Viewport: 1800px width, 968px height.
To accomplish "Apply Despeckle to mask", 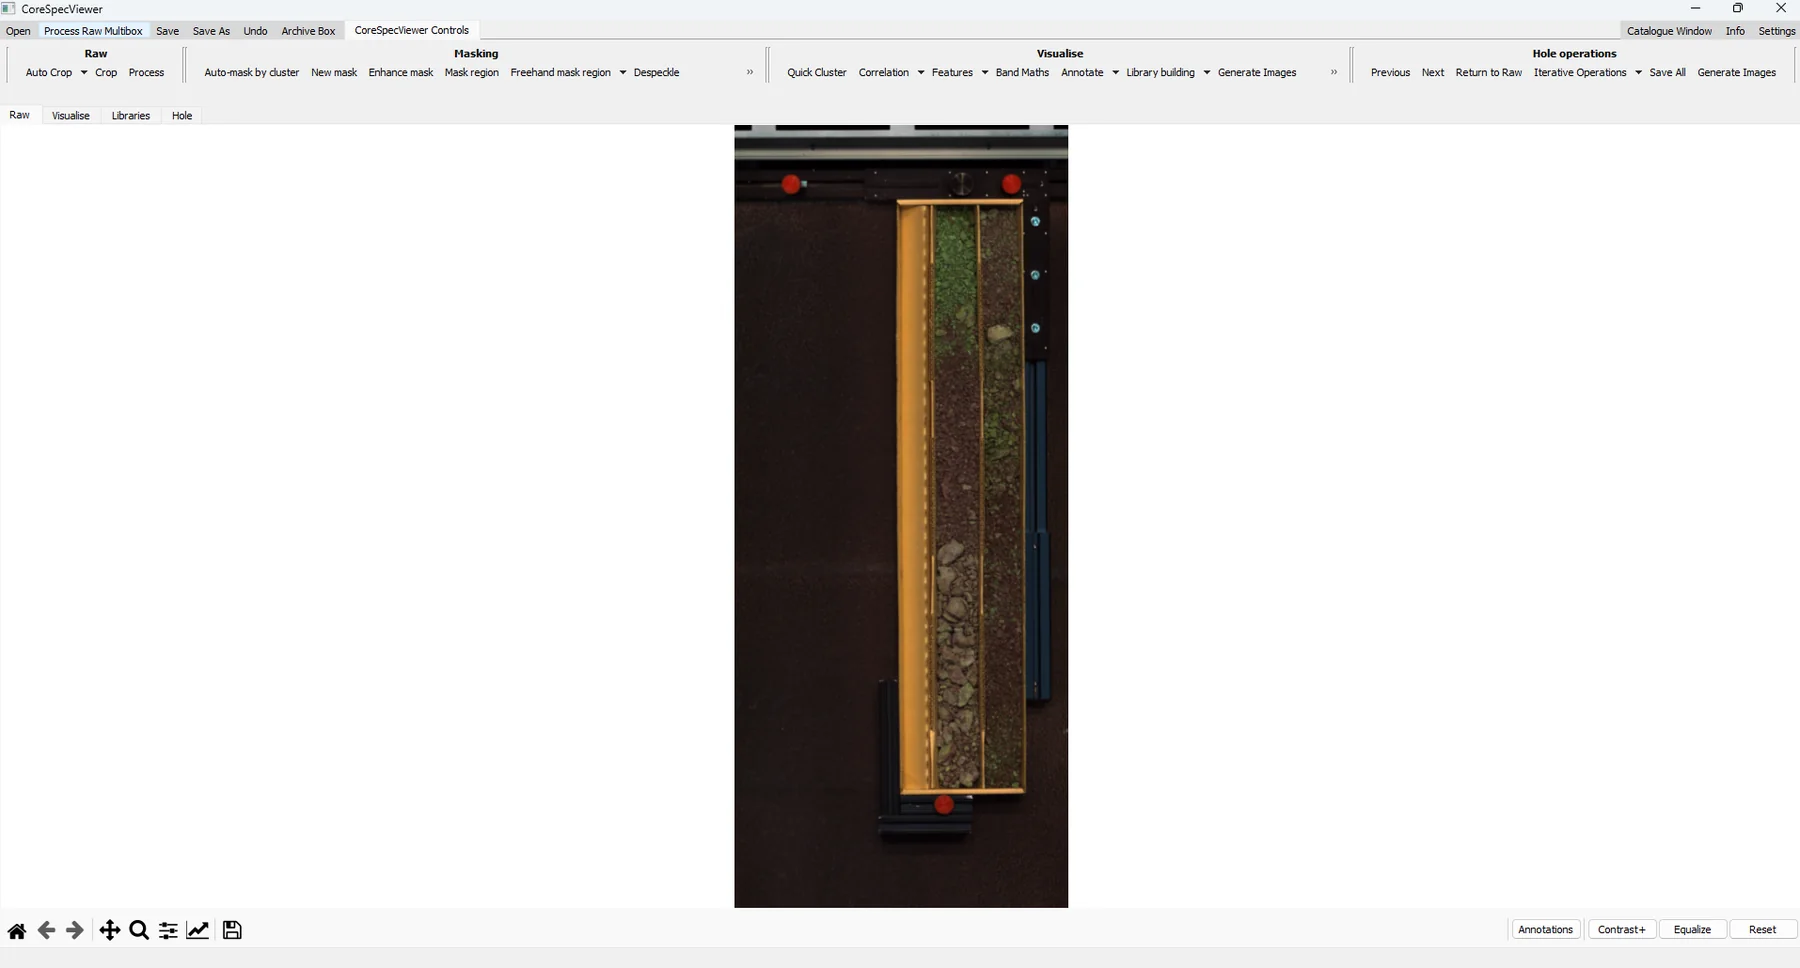I will pyautogui.click(x=657, y=73).
